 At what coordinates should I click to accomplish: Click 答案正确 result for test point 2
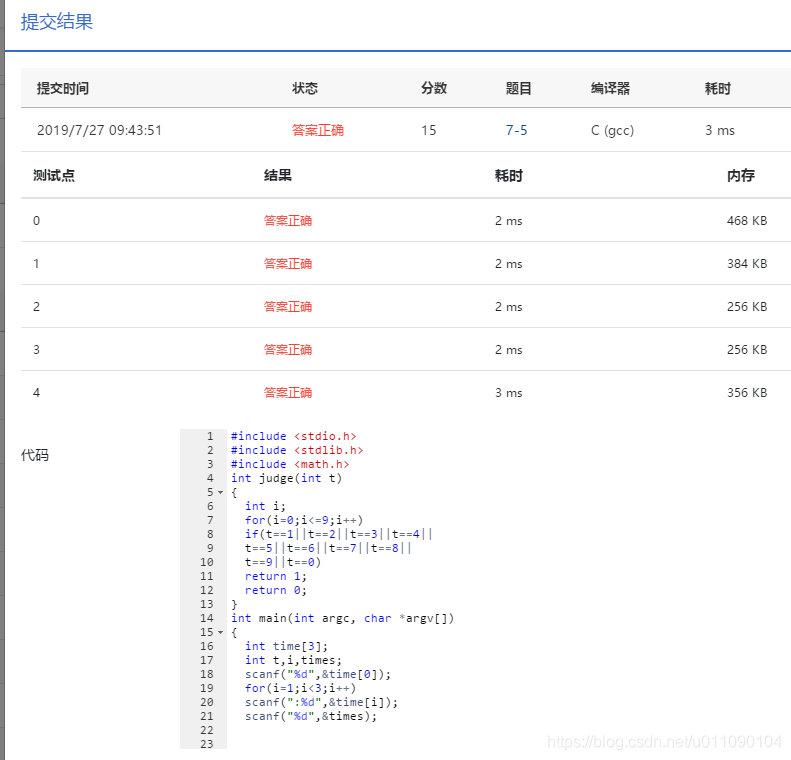pos(288,306)
